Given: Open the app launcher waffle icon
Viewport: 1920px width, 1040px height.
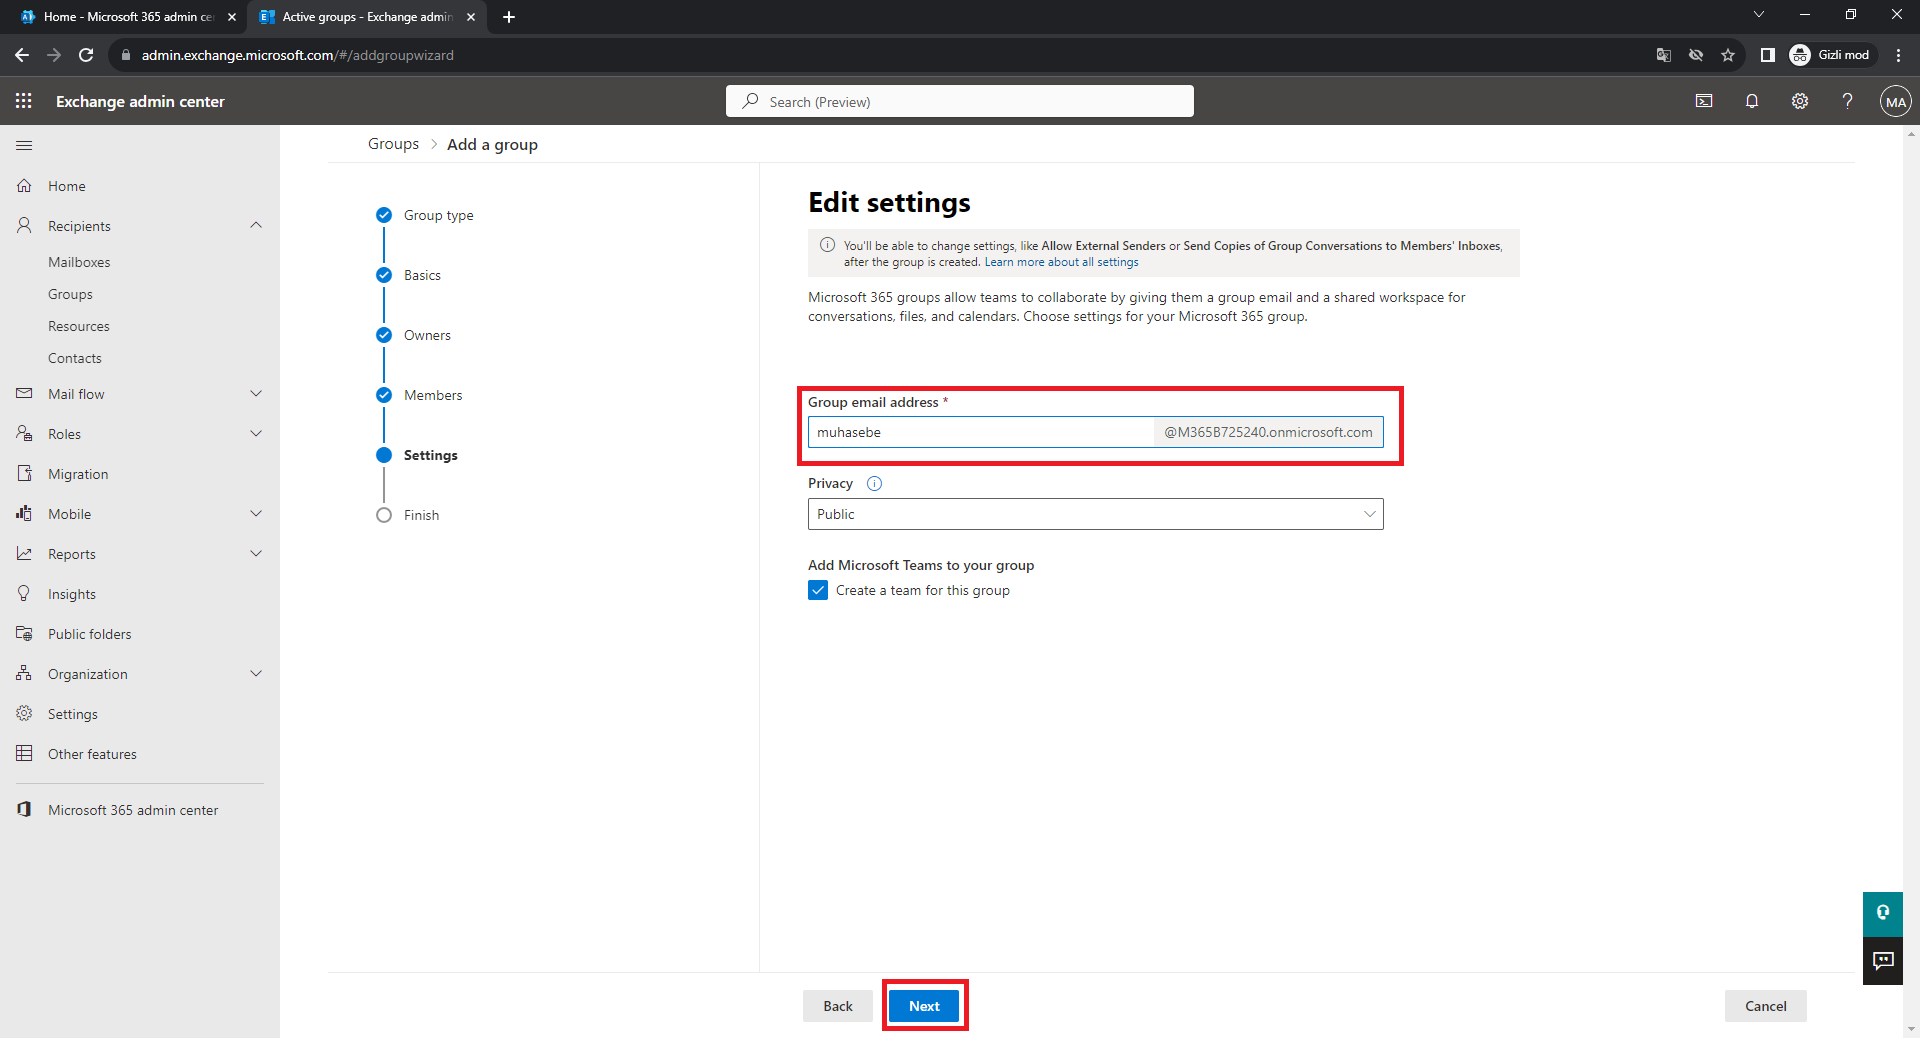Looking at the screenshot, I should click(x=24, y=101).
